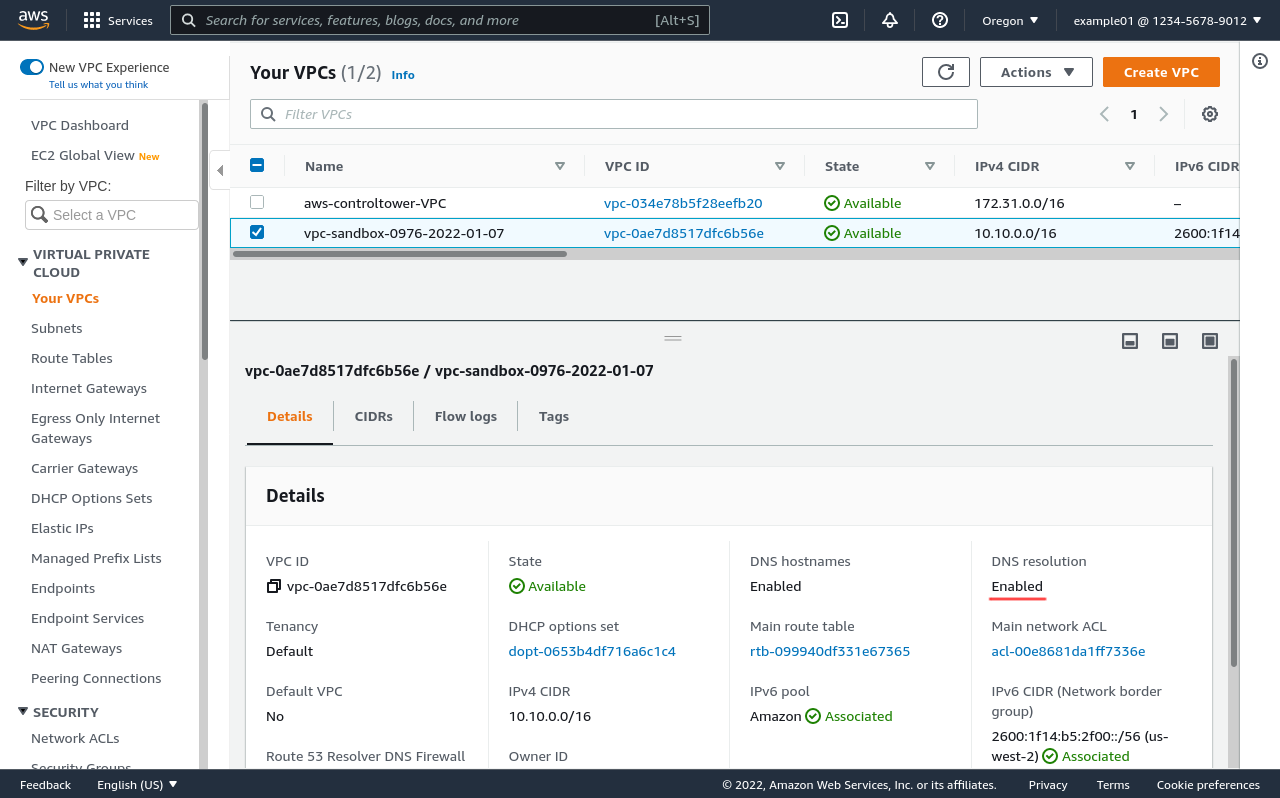Switch to the Details tab
This screenshot has width=1280, height=798.
pos(290,416)
